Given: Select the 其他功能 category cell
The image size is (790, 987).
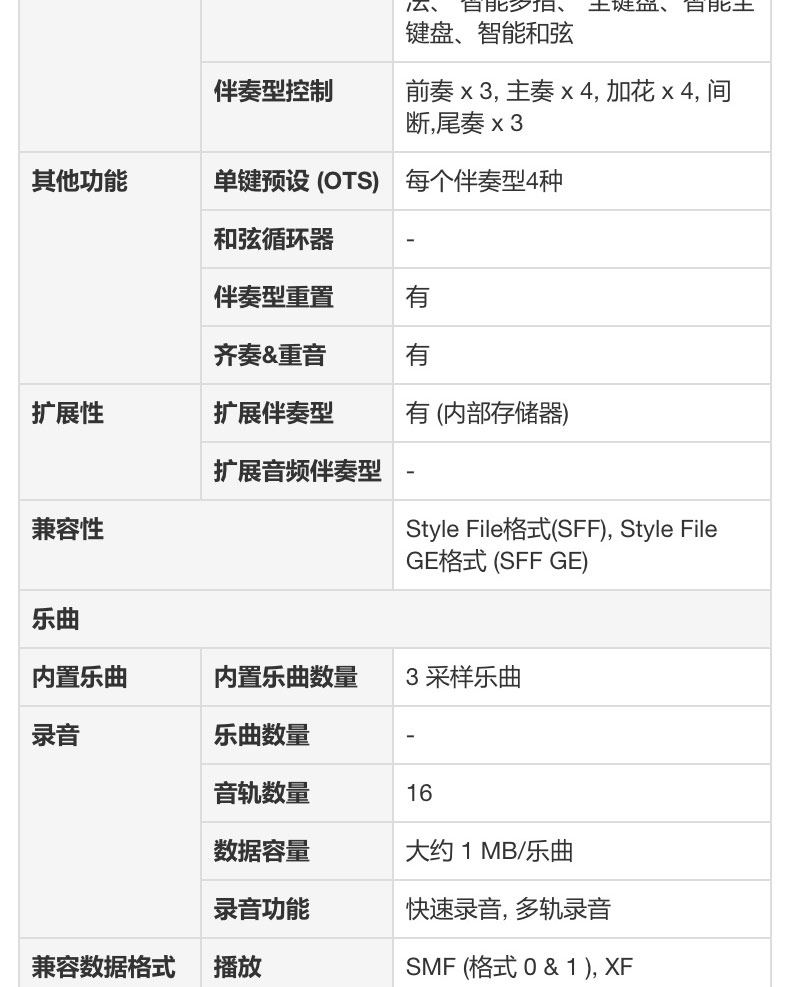Looking at the screenshot, I should pyautogui.click(x=80, y=182).
